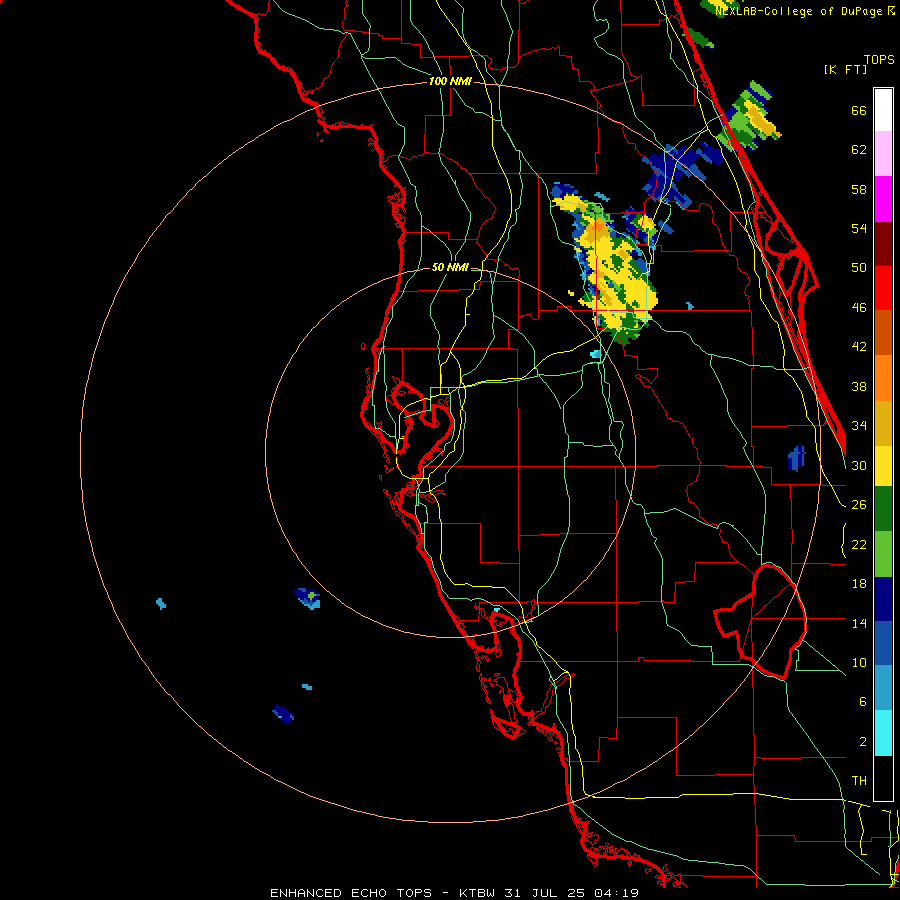Select the "KTBW" station identifier

click(479, 893)
